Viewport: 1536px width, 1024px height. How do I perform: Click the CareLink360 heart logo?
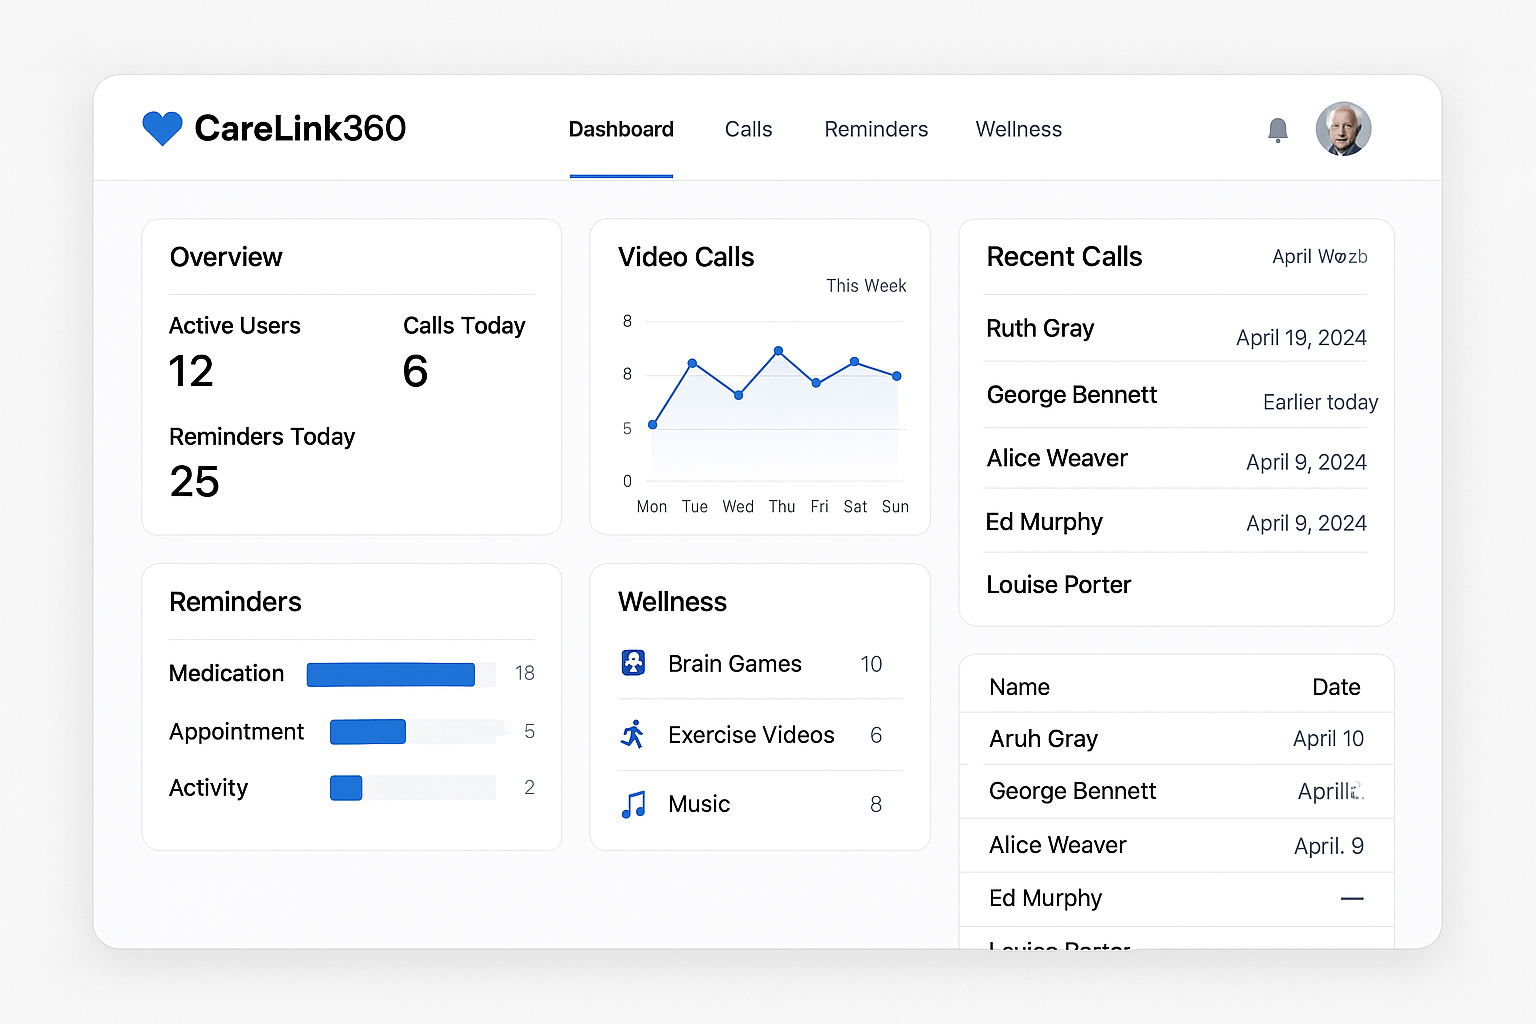[x=162, y=128]
